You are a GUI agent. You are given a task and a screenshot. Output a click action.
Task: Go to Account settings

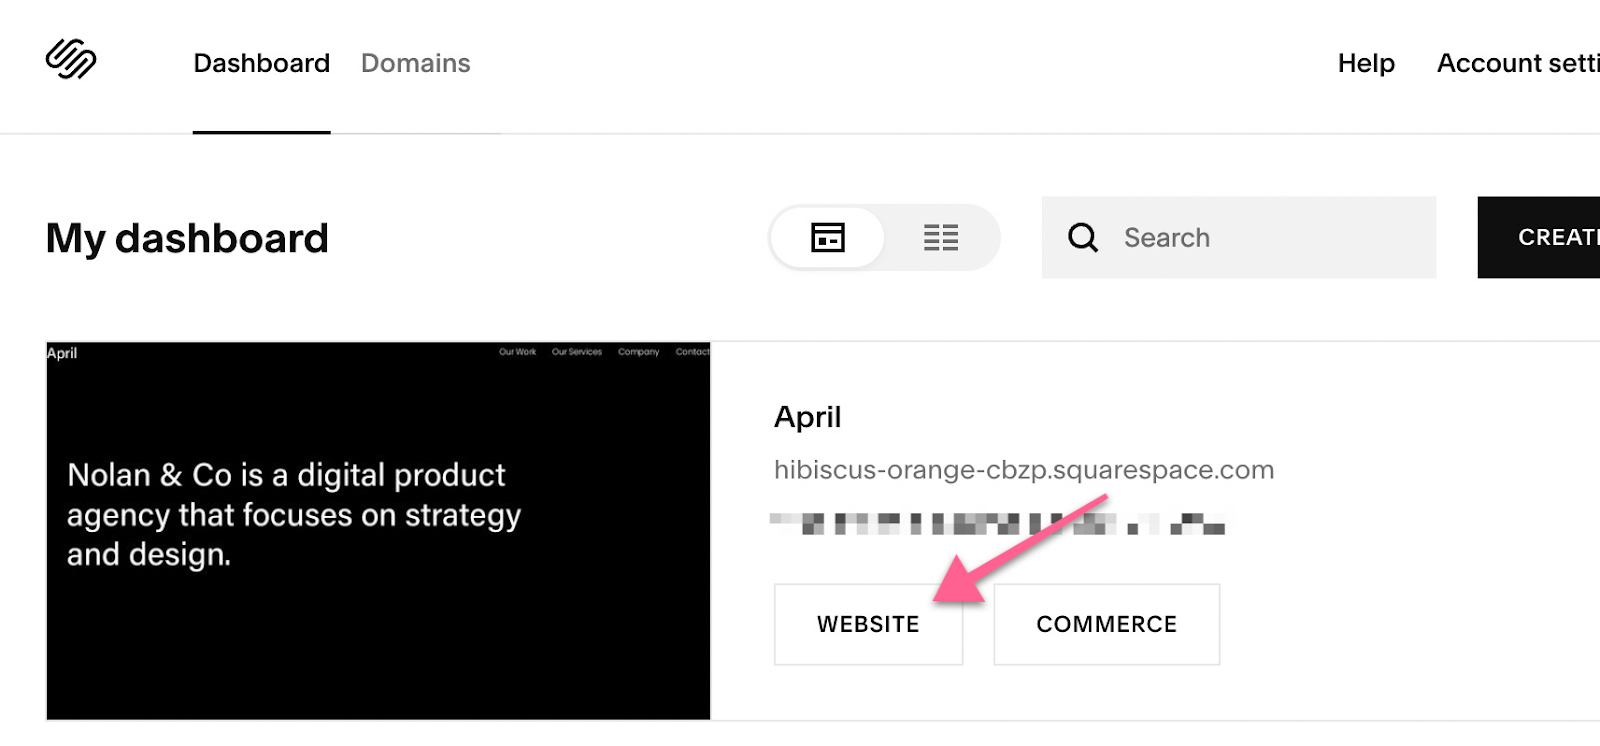tap(1517, 63)
